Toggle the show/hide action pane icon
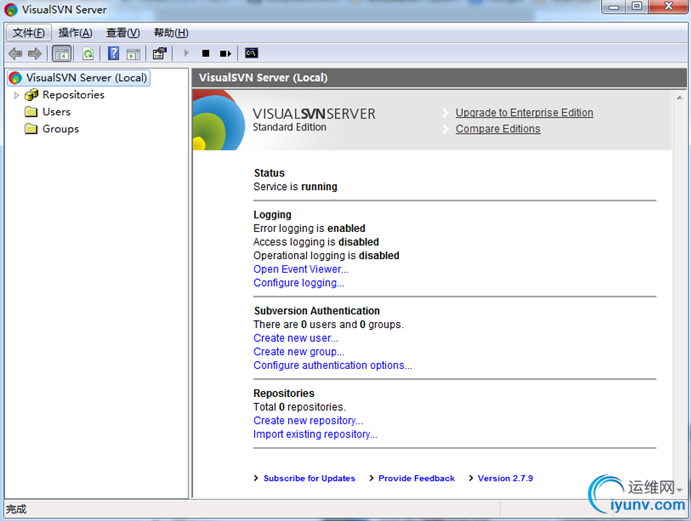Viewport: 691px width, 521px height. [x=134, y=54]
